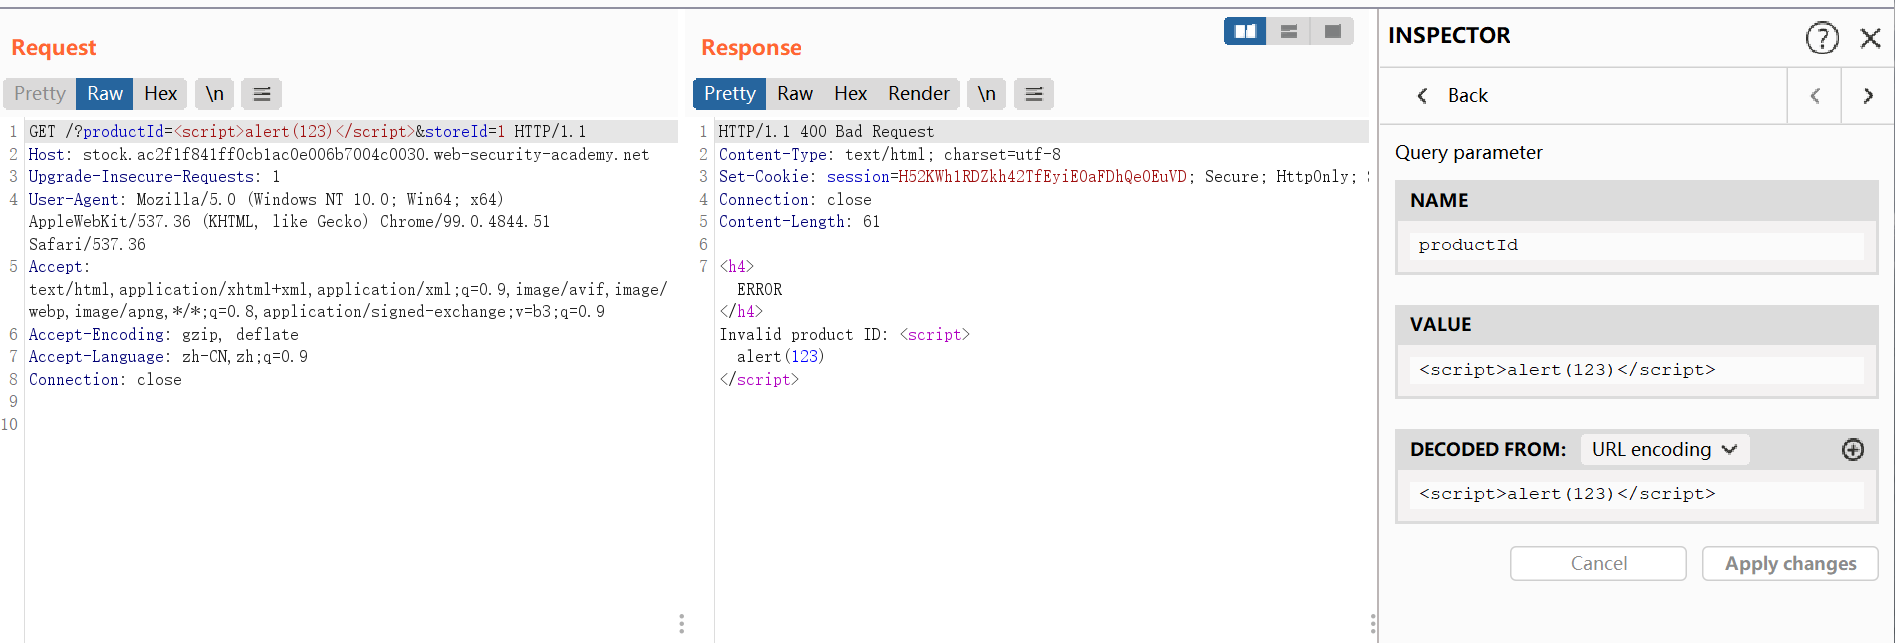
Task: Switch Response view to Render tab
Action: [x=919, y=94]
